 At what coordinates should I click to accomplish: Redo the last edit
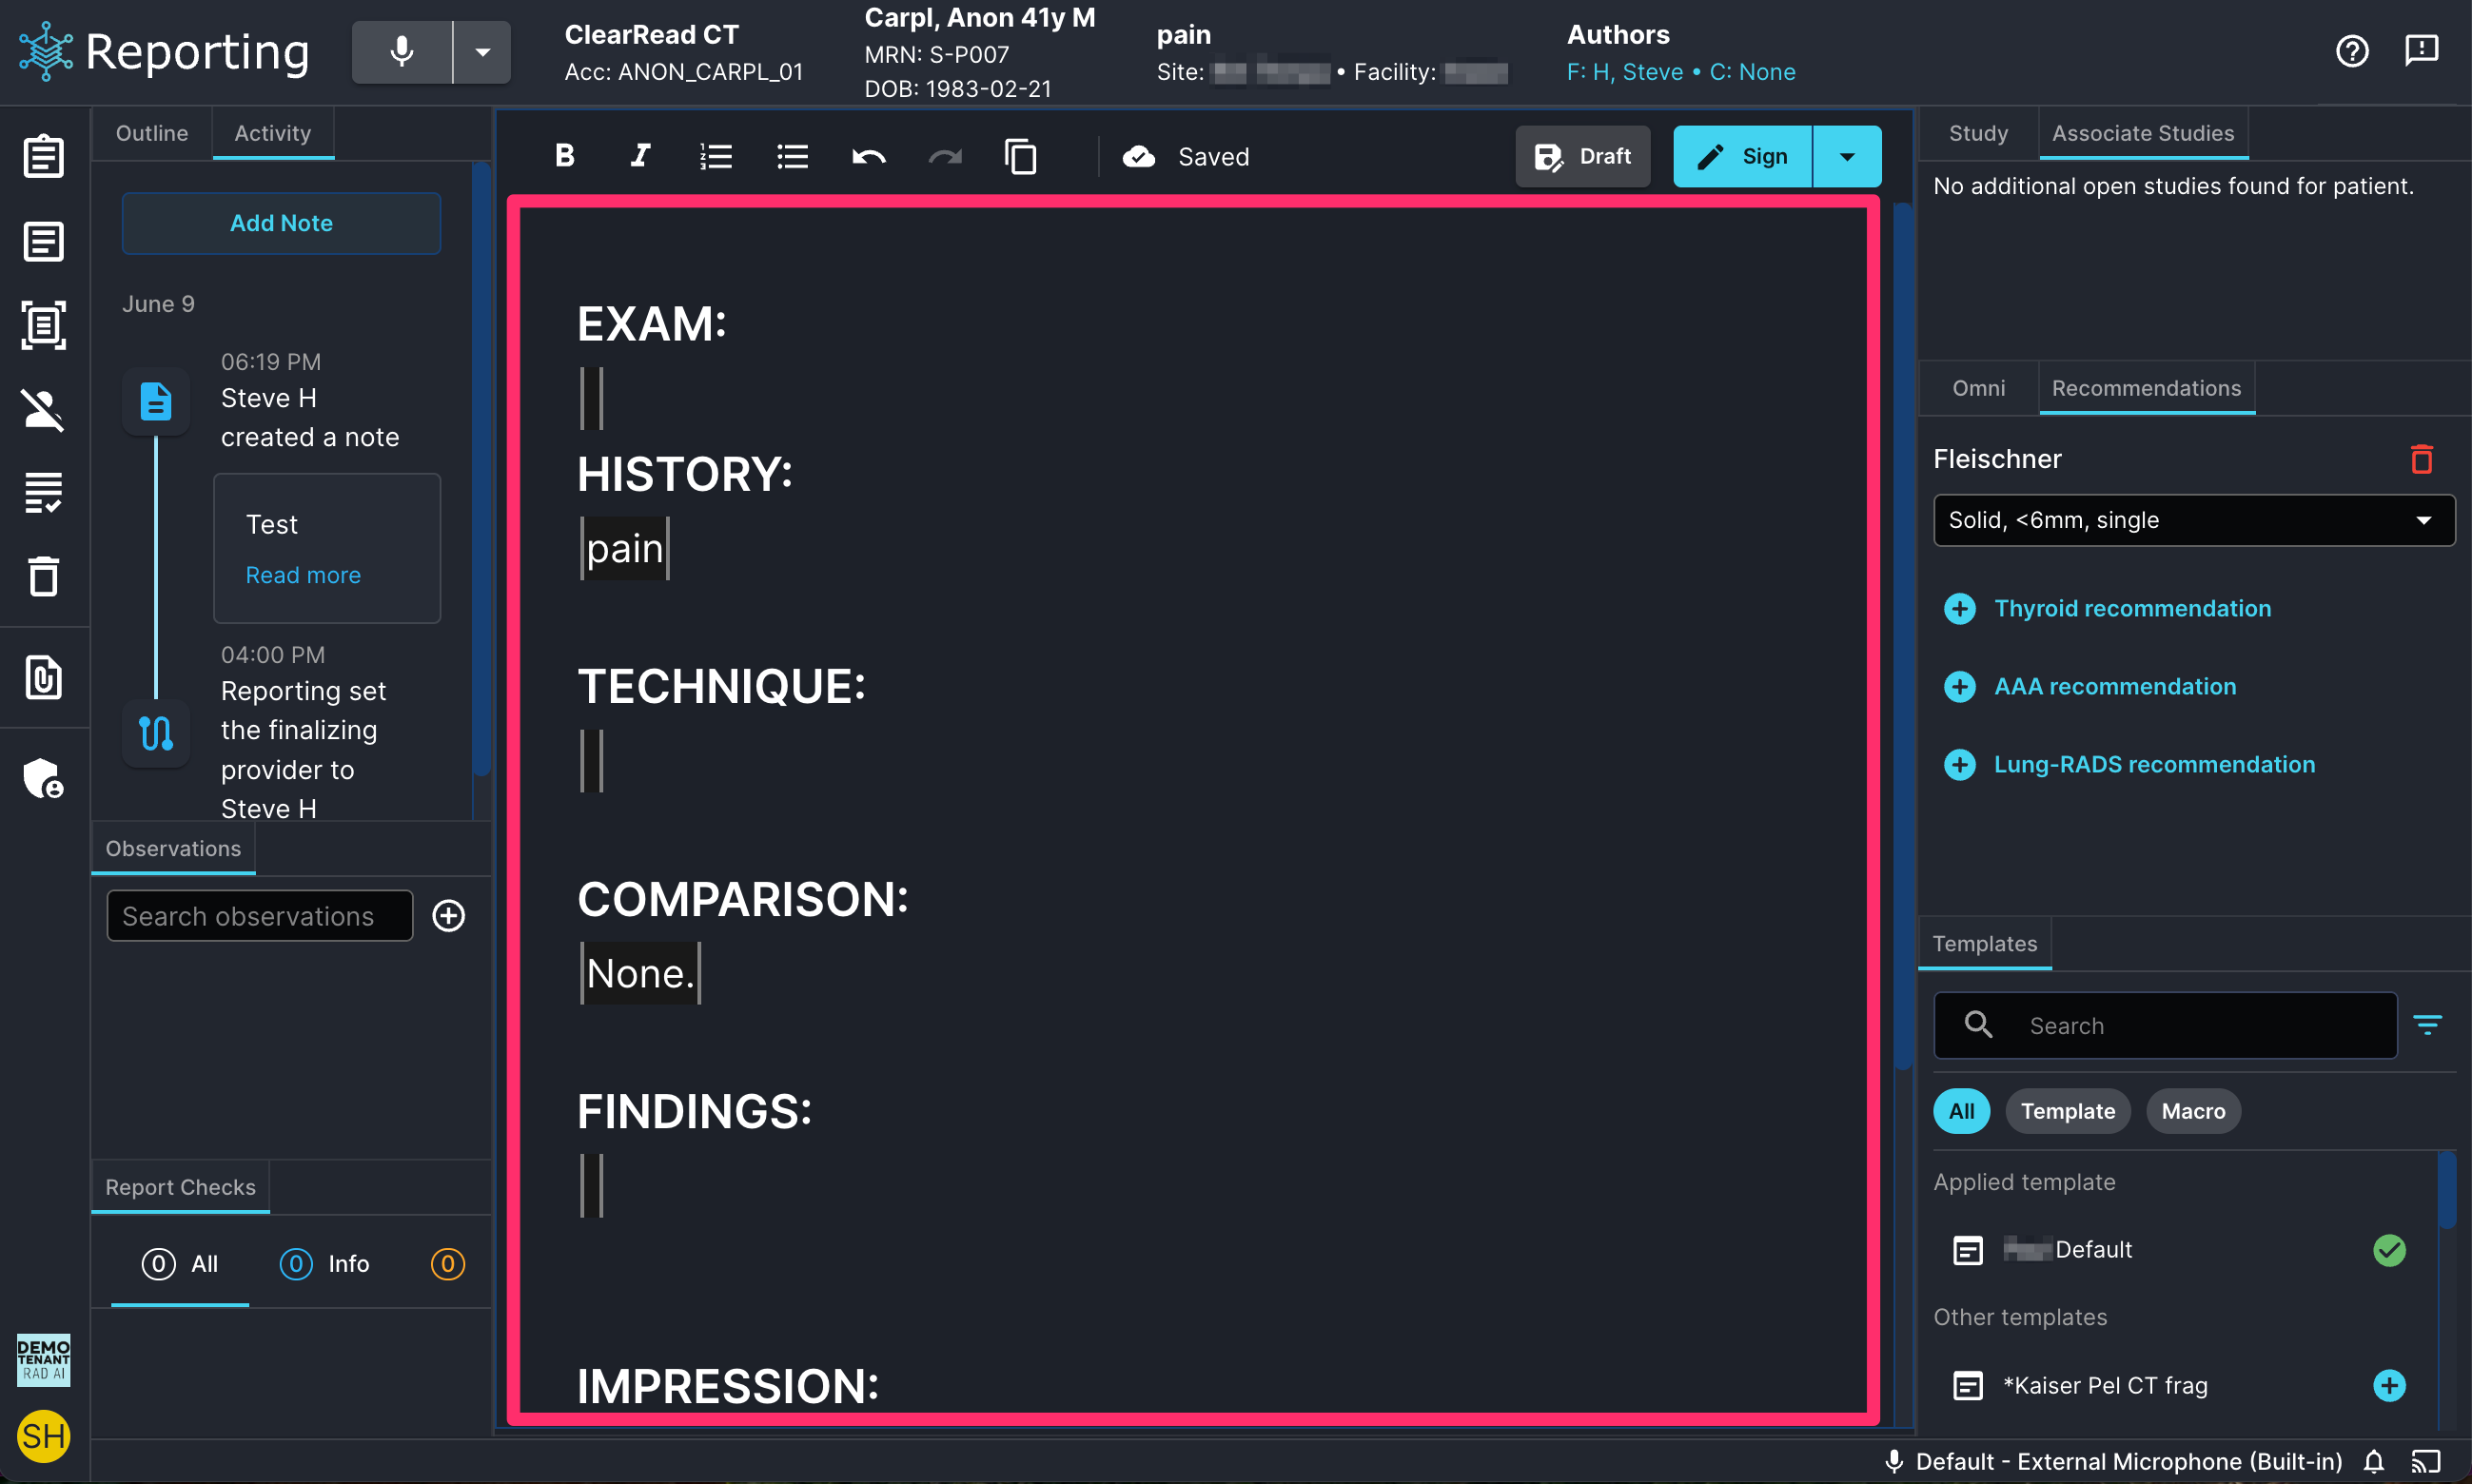(945, 156)
